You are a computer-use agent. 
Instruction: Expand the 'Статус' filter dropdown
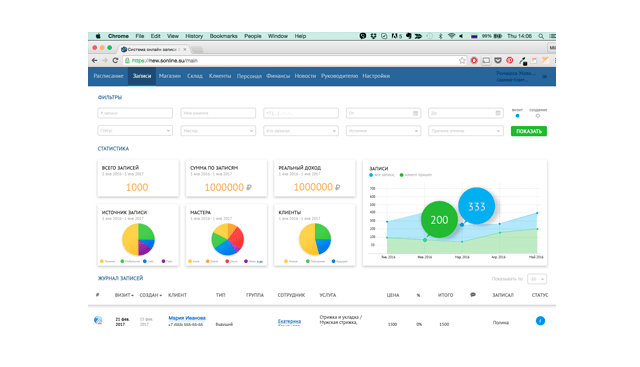[135, 131]
